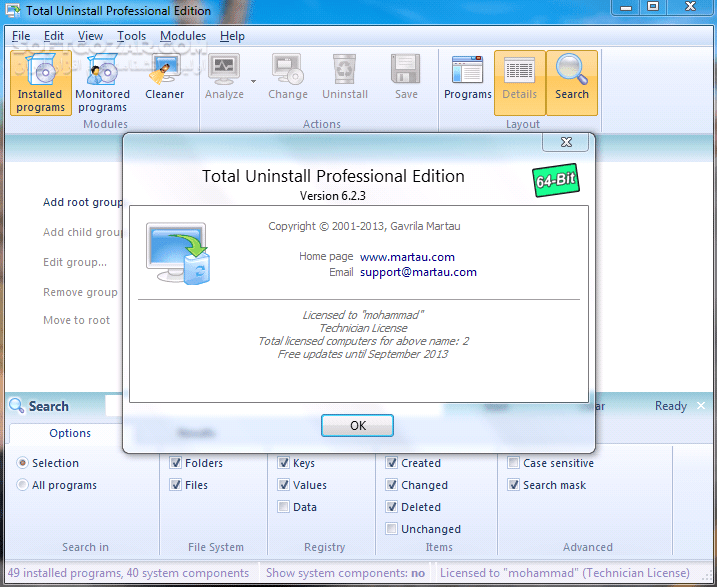Click the support@martau.com email link
Image resolution: width=717 pixels, height=587 pixels.
pos(418,272)
